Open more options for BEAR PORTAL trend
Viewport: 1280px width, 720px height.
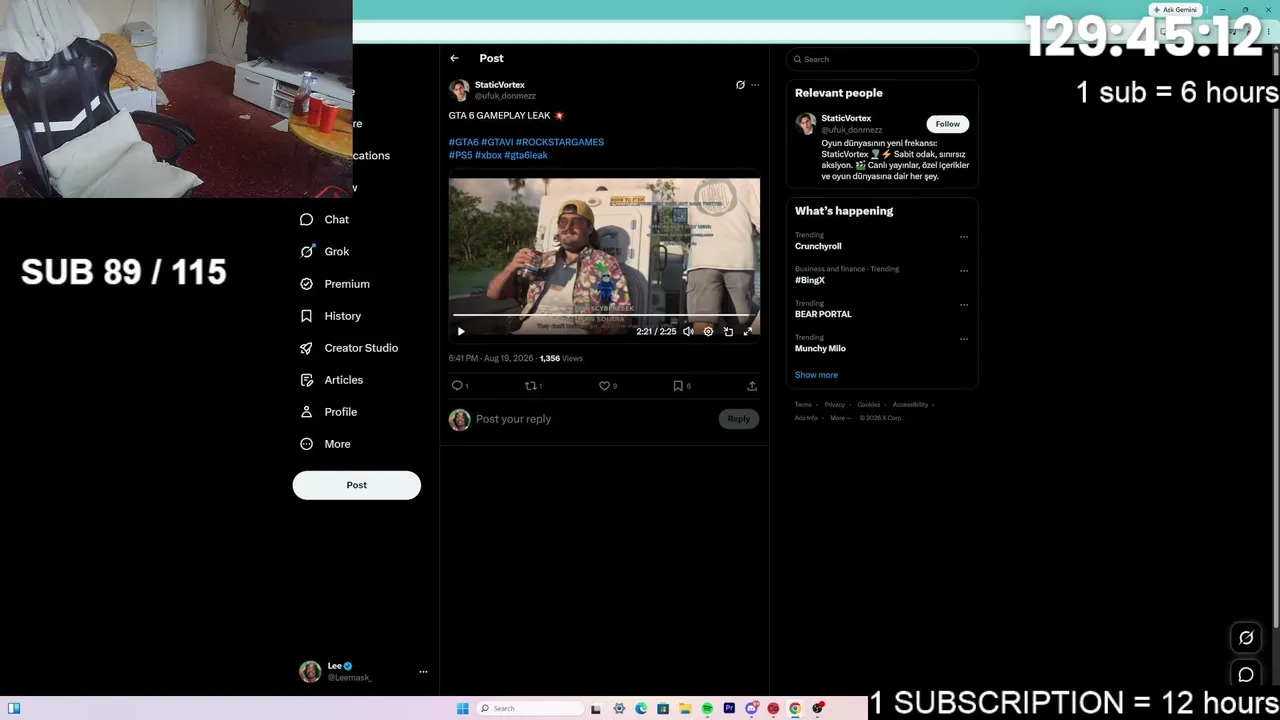[x=964, y=305]
